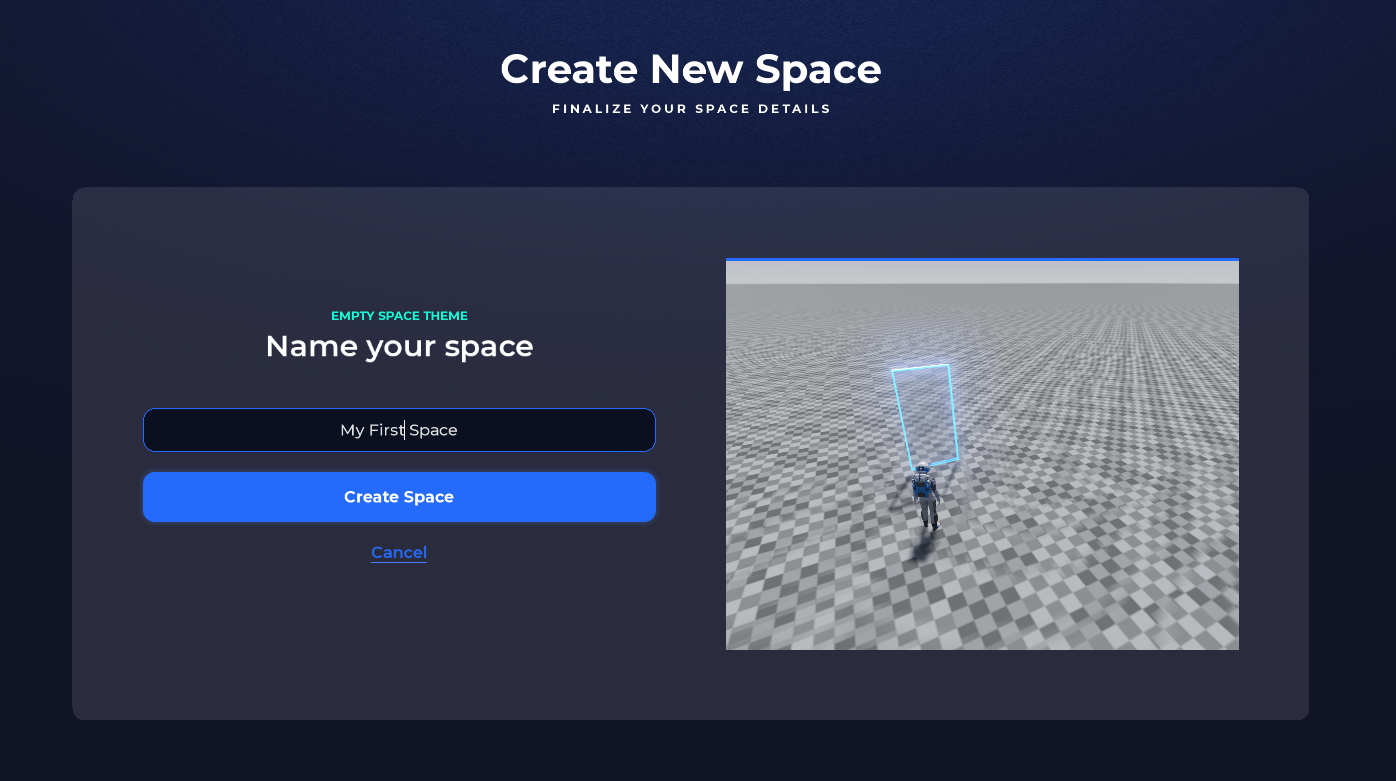Place cursor on the word Space in field
Screen dimensions: 1396x781
(434, 430)
